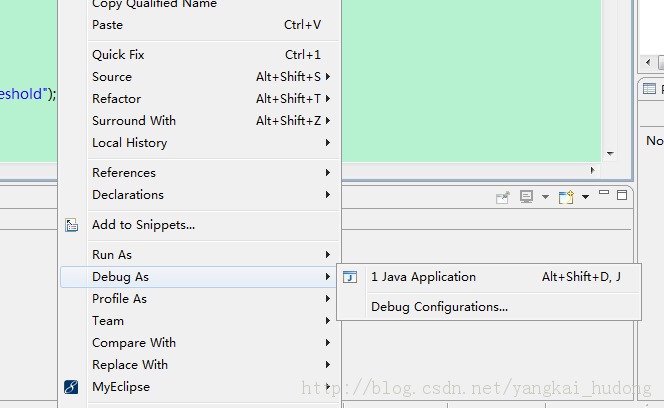Screen dimensions: 664x408
Task: Expand the Source submenu arrow
Action: coord(328,77)
